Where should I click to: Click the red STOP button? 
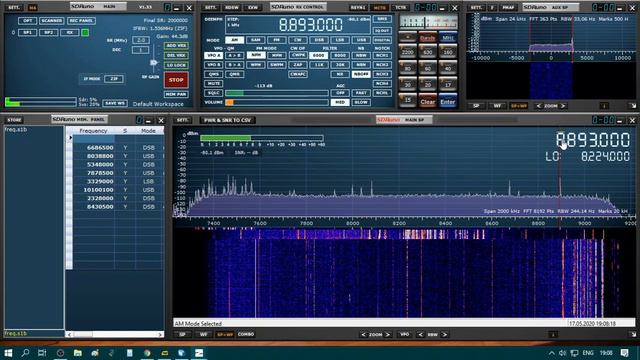(176, 80)
